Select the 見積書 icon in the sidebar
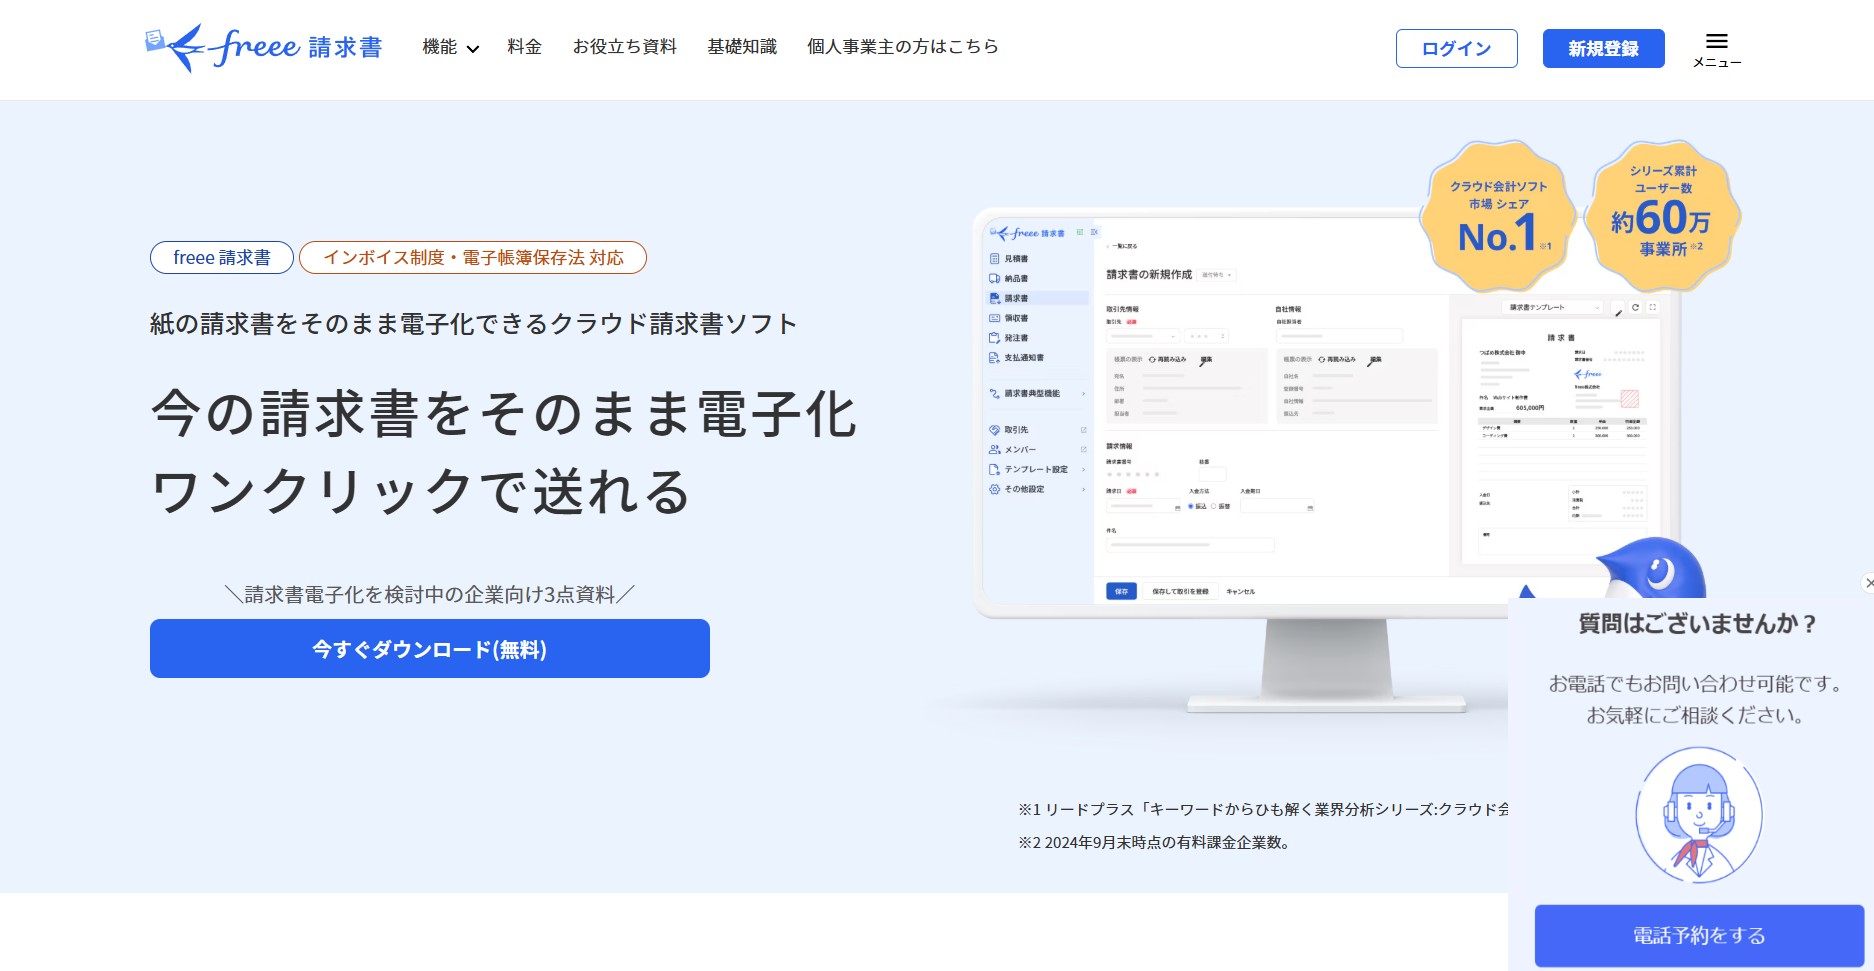This screenshot has width=1874, height=971. point(993,259)
